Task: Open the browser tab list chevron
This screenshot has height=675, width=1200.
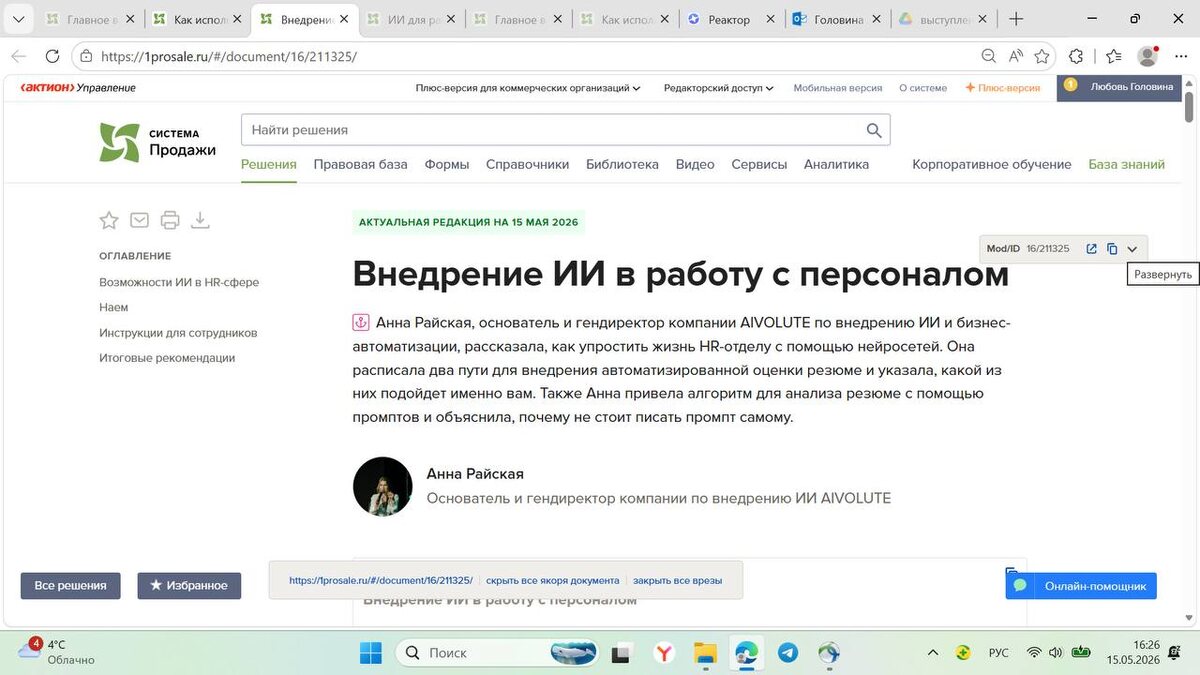Action: [18, 19]
